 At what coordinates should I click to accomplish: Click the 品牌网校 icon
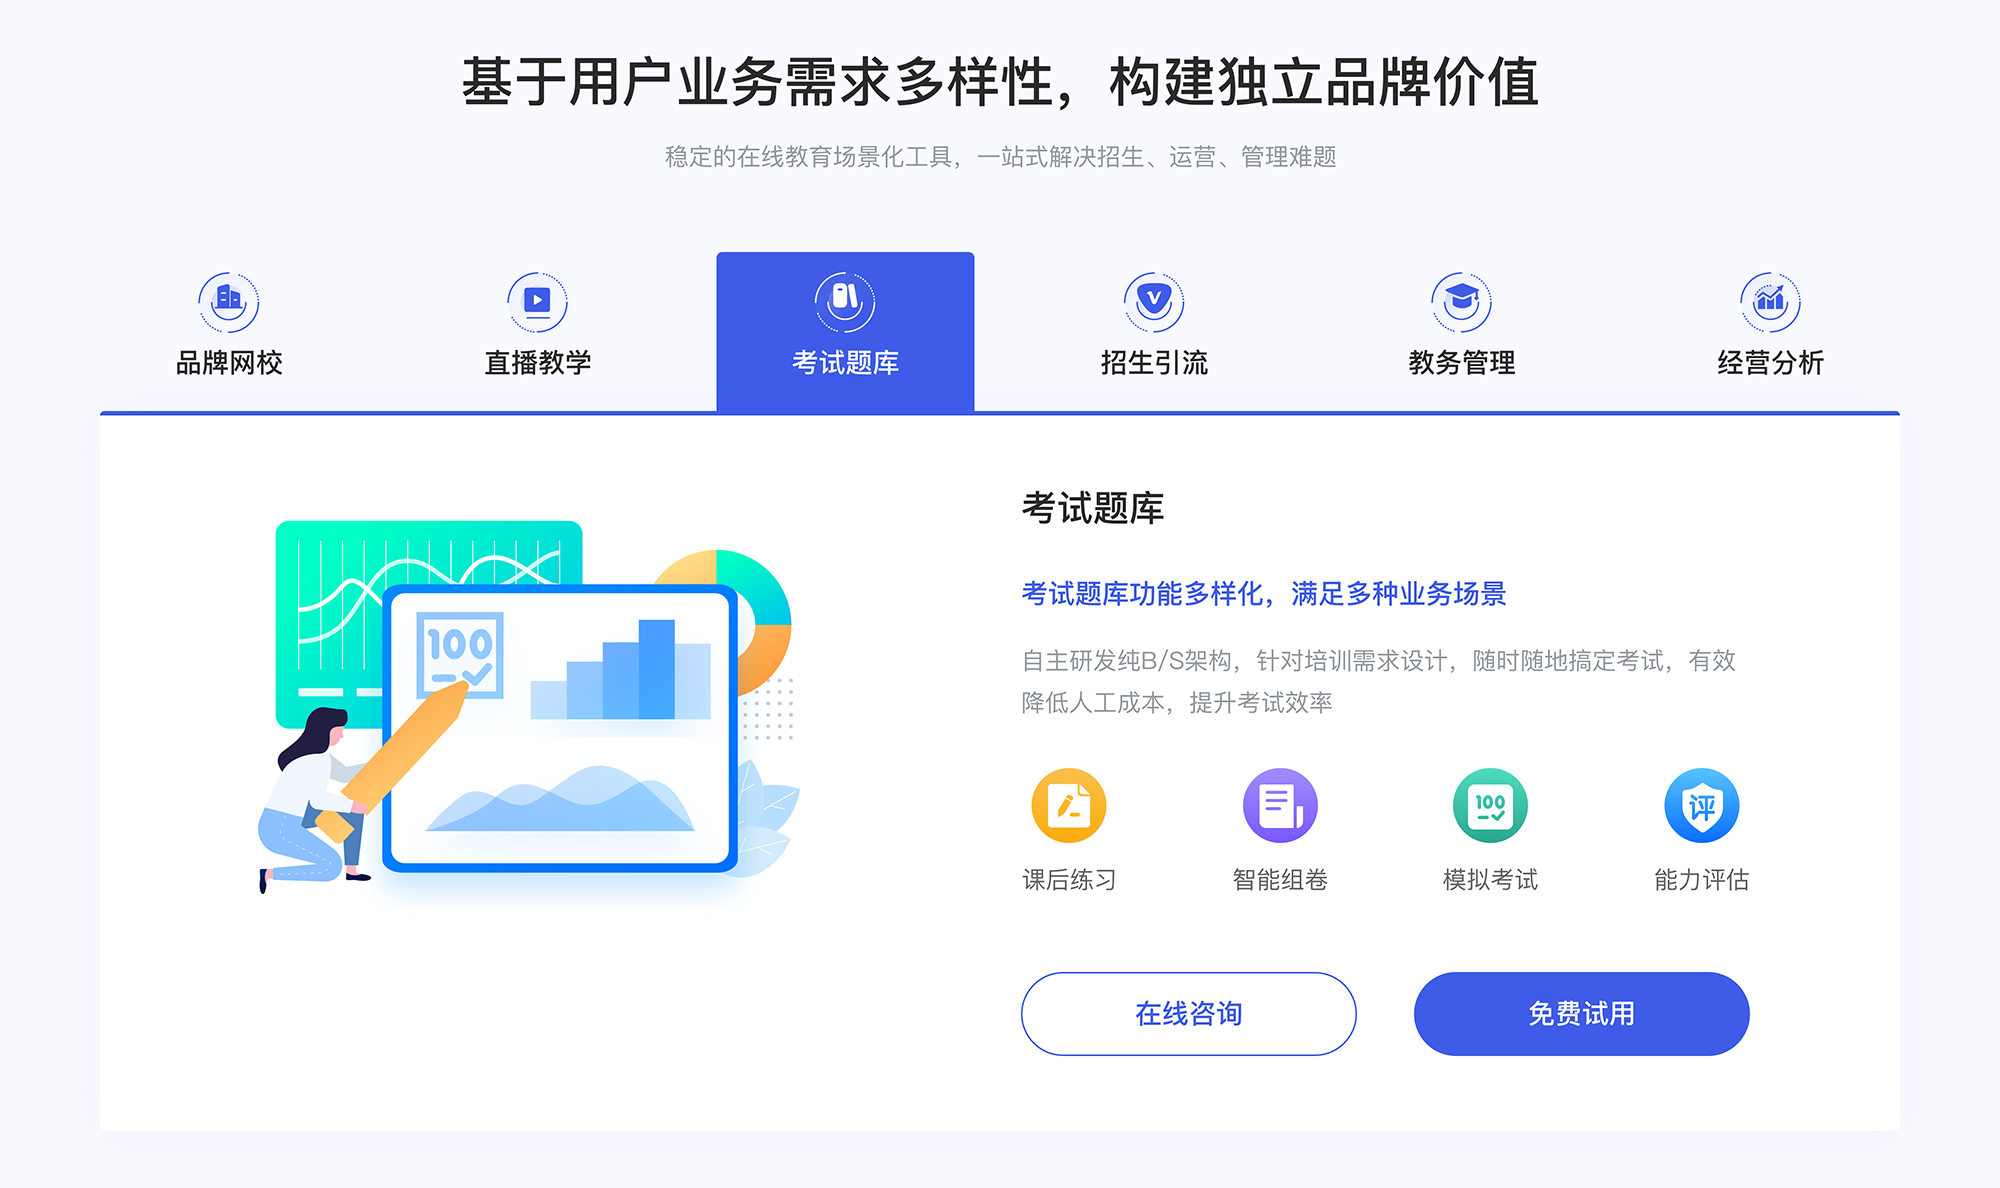click(225, 298)
